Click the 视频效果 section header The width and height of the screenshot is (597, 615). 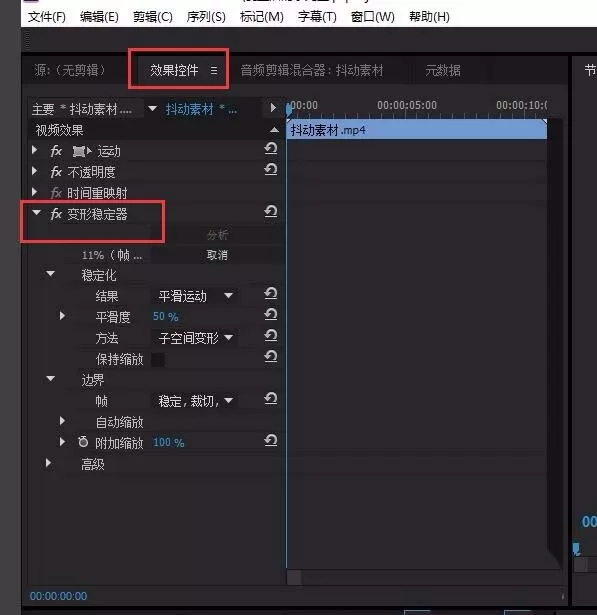(60, 130)
